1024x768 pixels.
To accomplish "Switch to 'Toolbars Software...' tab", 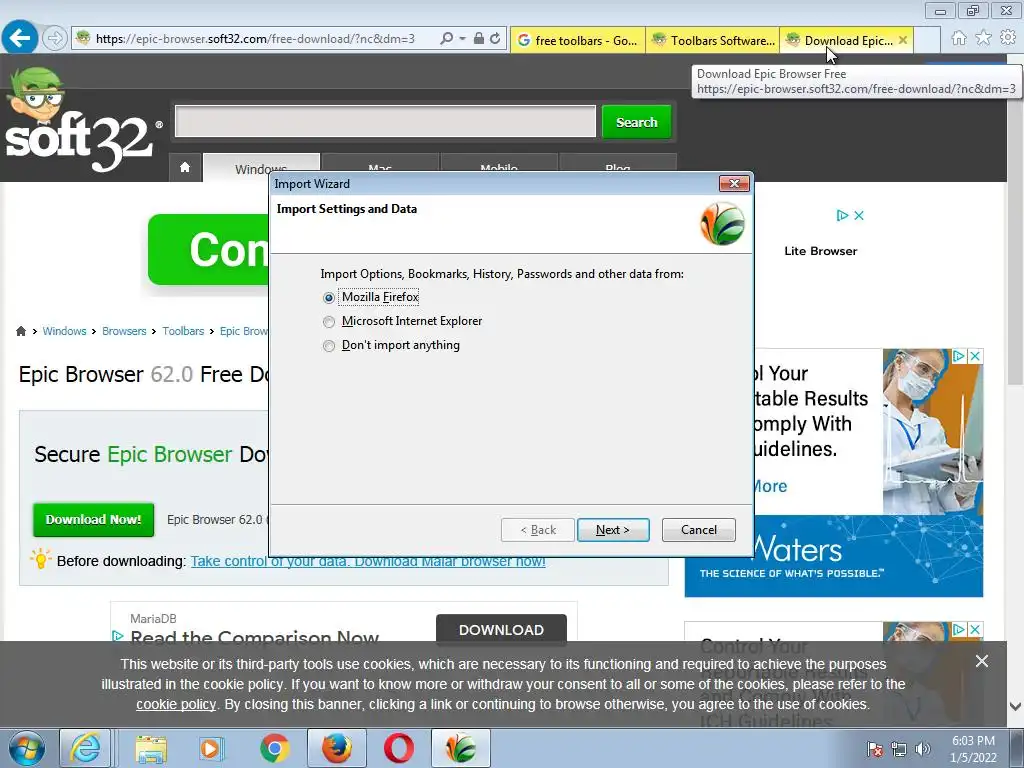I will (x=712, y=40).
